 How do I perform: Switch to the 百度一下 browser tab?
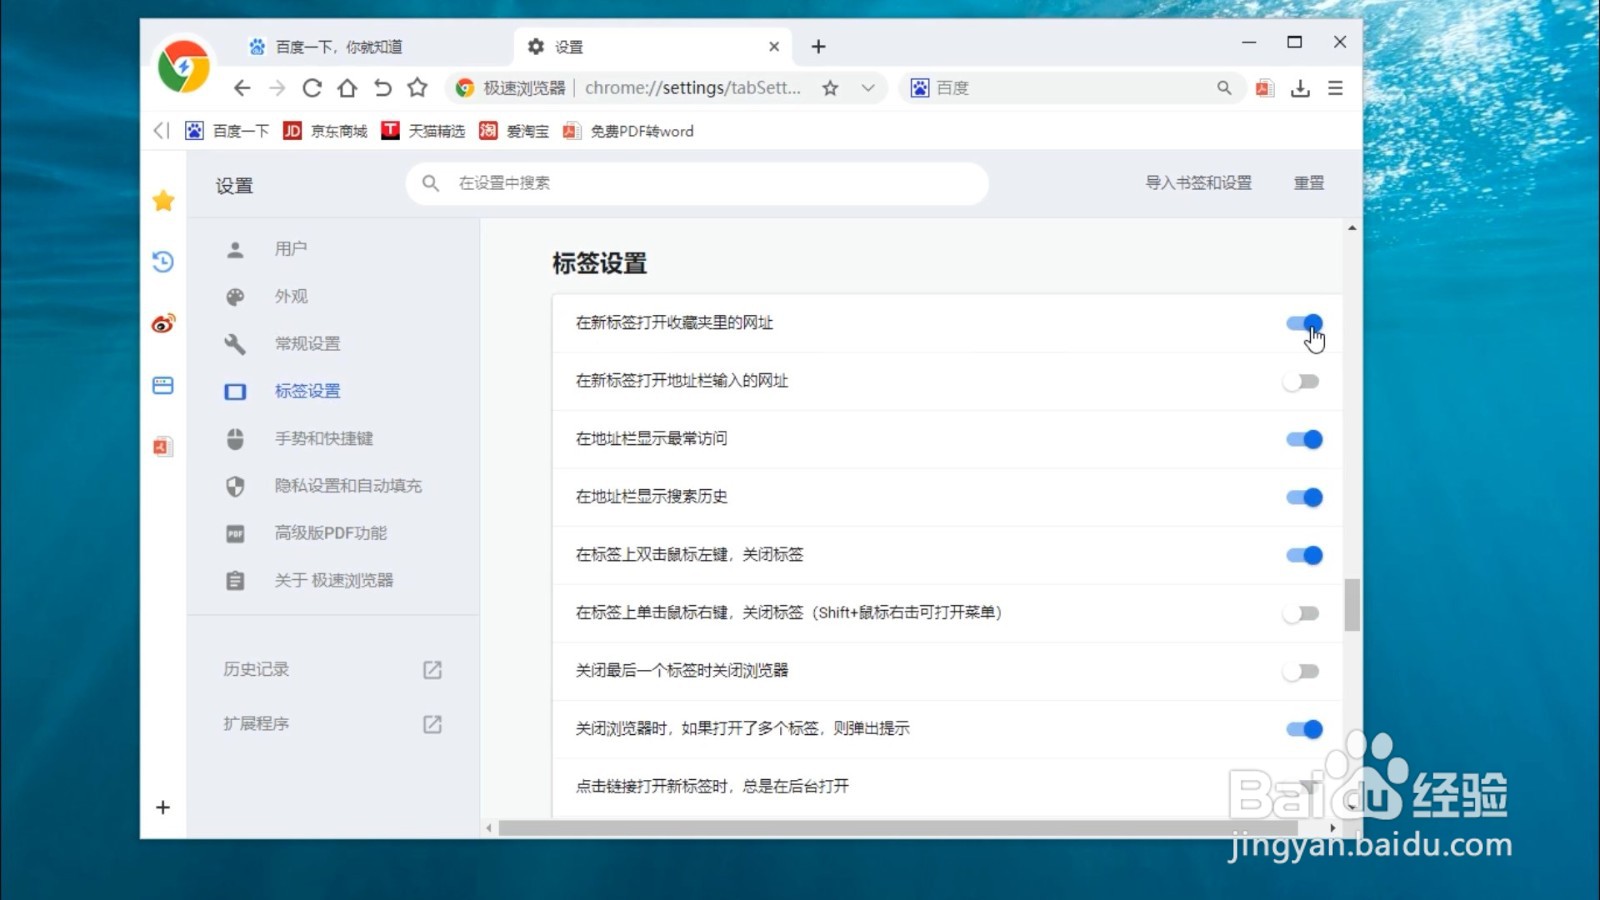(x=340, y=46)
